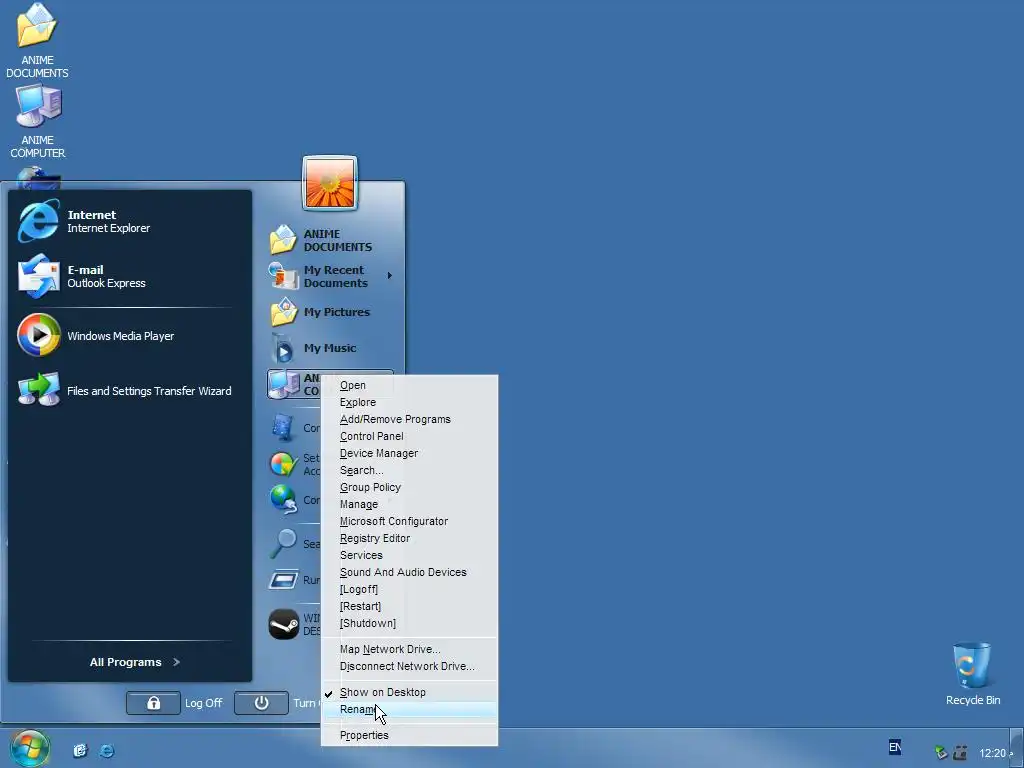Click the Log Off lock button
Viewport: 1024px width, 768px height.
click(x=153, y=703)
